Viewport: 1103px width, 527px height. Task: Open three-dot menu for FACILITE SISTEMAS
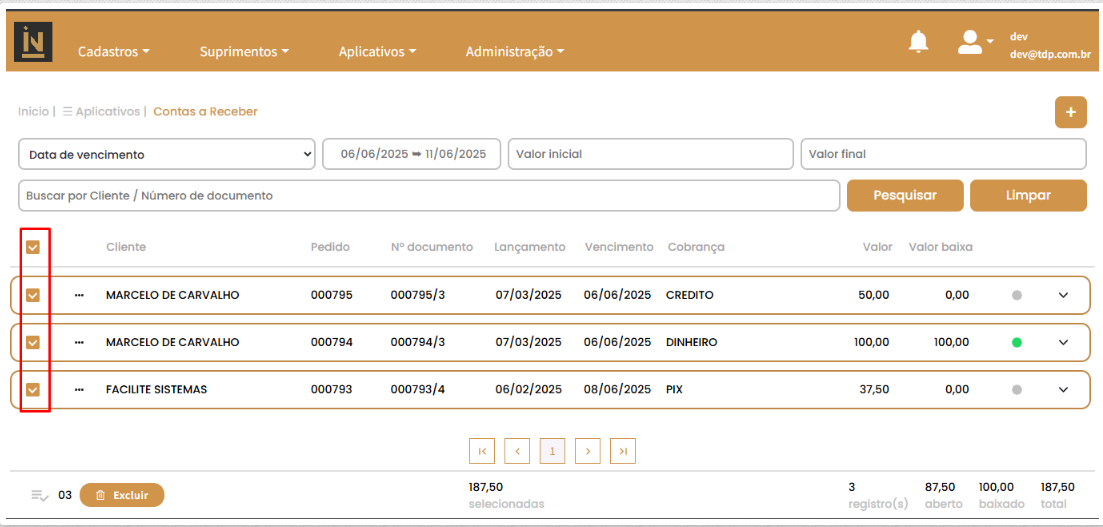point(79,389)
